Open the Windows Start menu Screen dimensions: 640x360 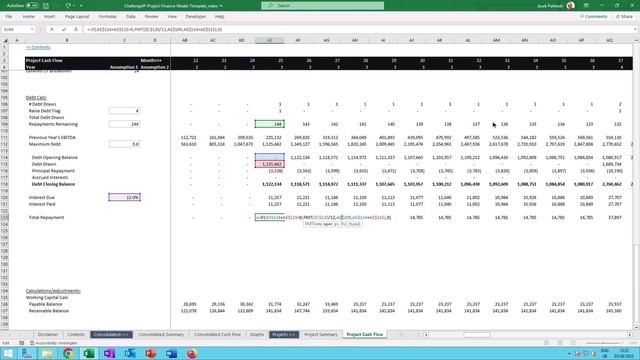[x=7, y=353]
